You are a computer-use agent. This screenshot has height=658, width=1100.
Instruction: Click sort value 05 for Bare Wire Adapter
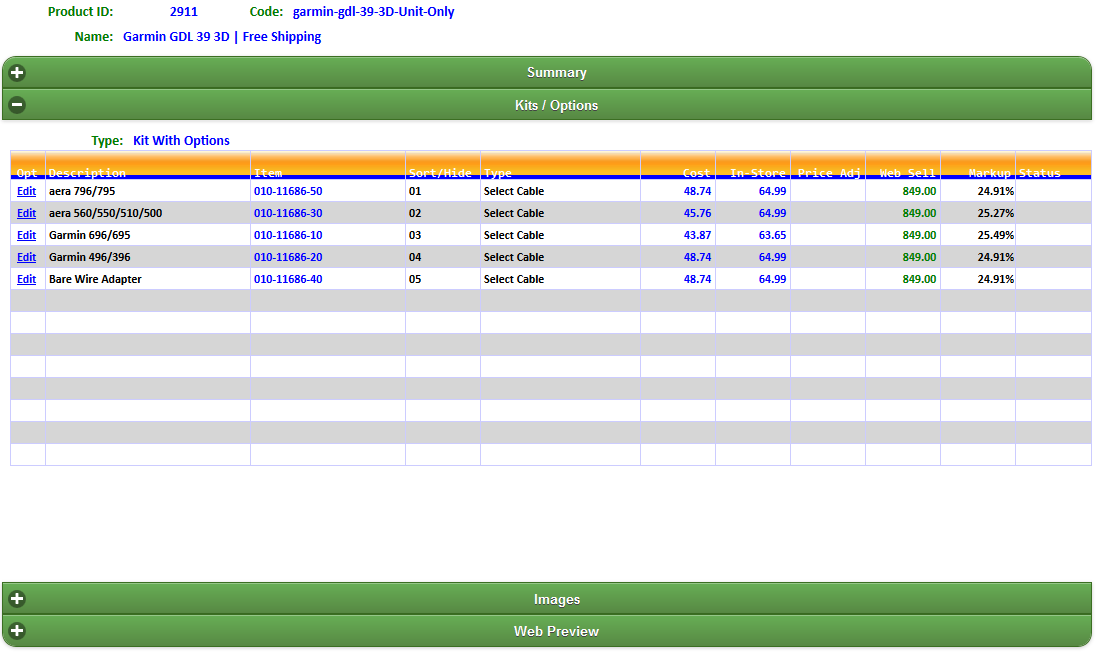(x=415, y=279)
